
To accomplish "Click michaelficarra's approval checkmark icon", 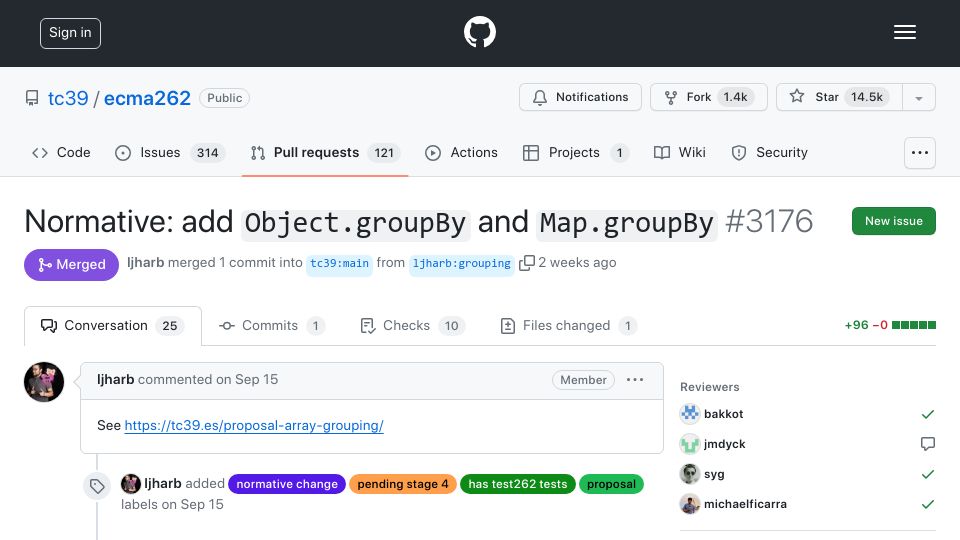I will coord(928,504).
